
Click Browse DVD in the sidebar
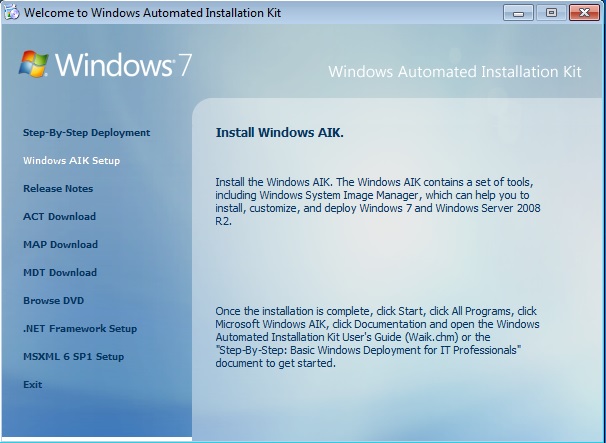53,301
